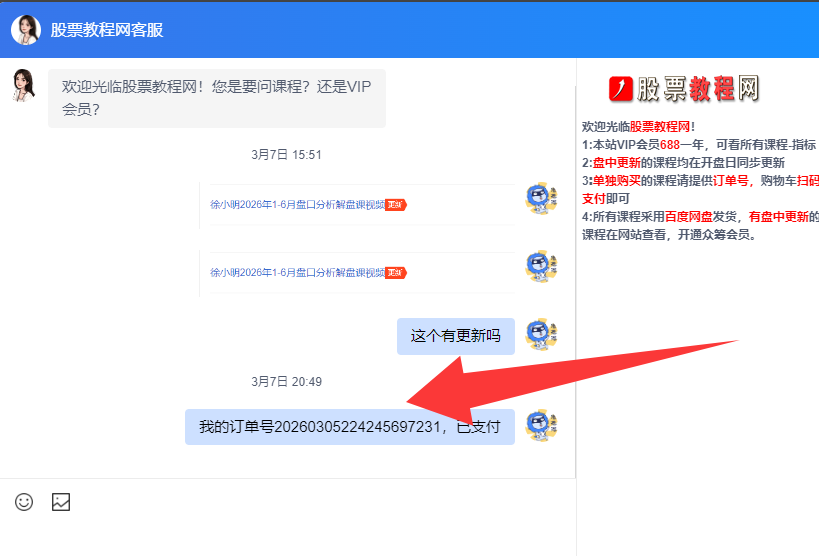Click agent avatar beside the welcome message
This screenshot has height=556, width=819.
[x=24, y=86]
